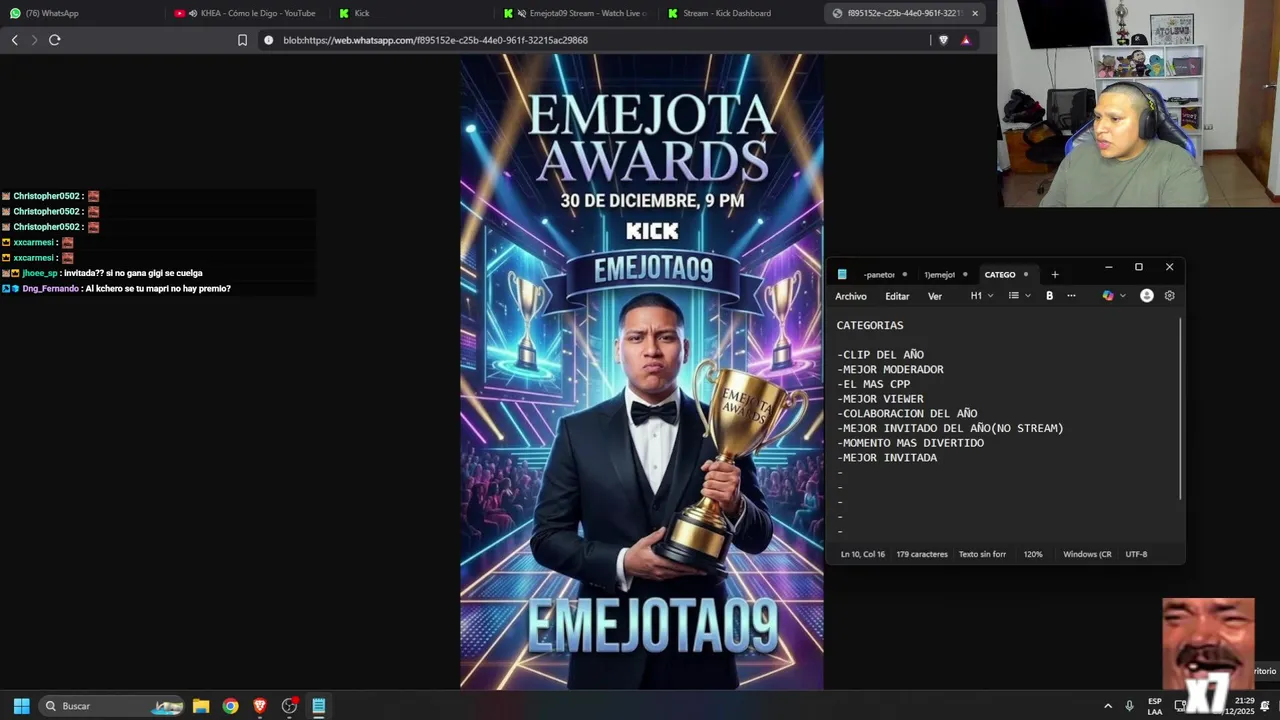The image size is (1280, 720).
Task: Open Notepad settings gear
Action: pos(1170,296)
